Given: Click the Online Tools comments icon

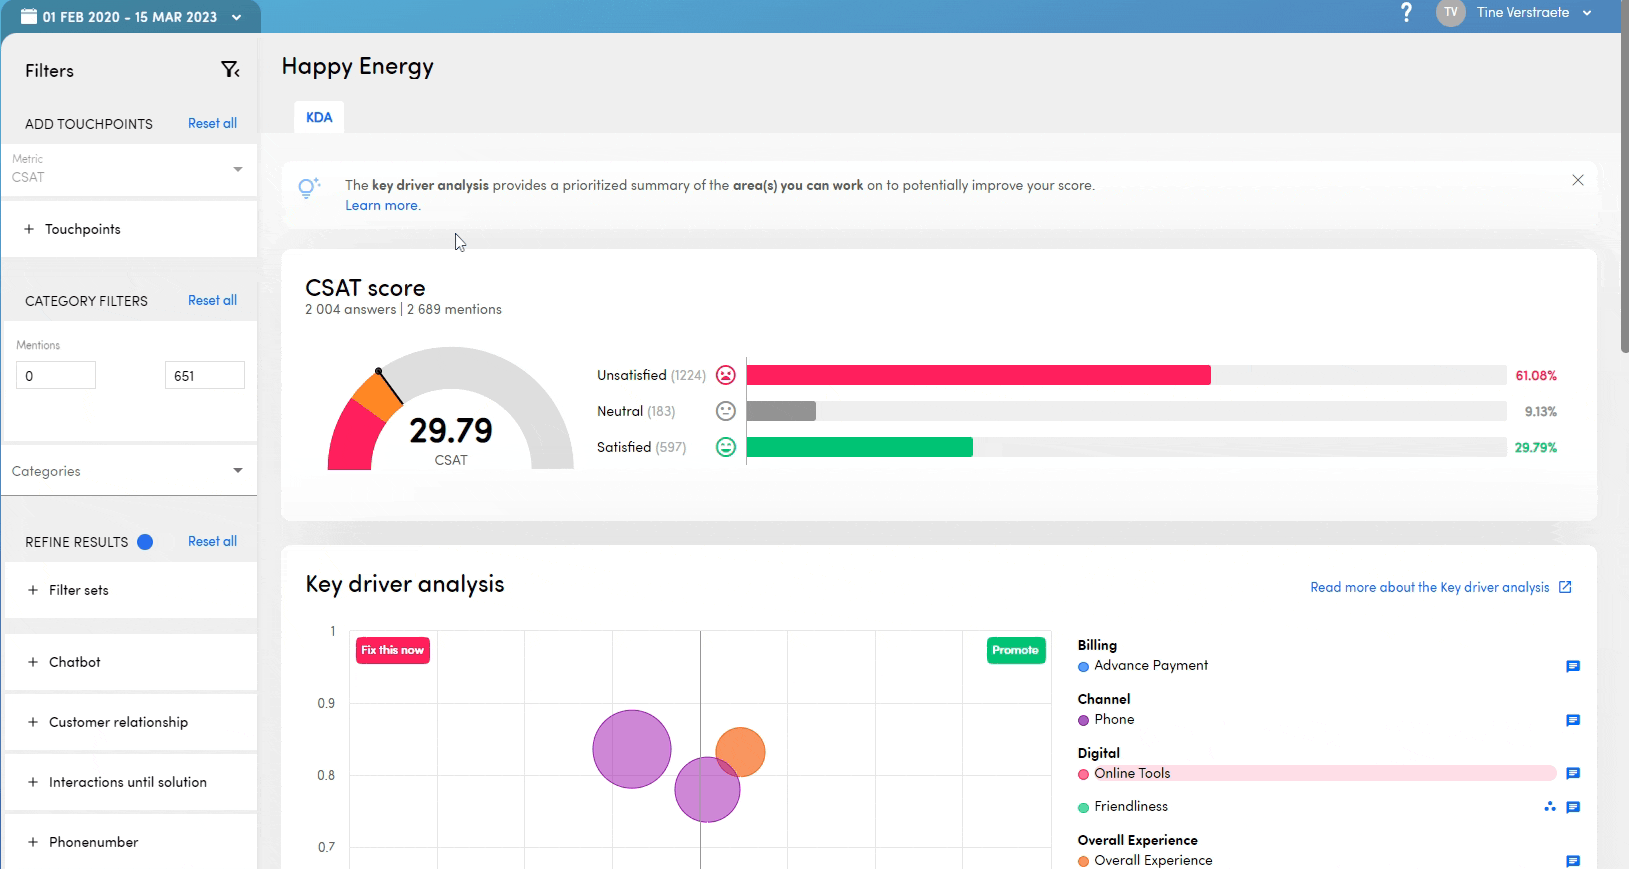Looking at the screenshot, I should pyautogui.click(x=1572, y=773).
